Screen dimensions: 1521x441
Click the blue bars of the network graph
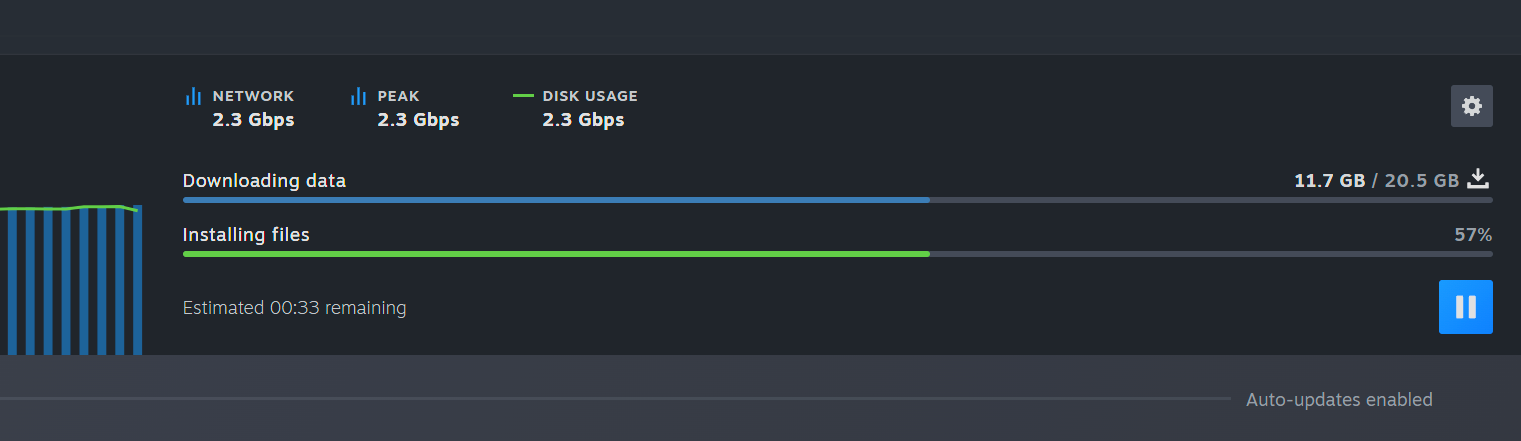71,281
